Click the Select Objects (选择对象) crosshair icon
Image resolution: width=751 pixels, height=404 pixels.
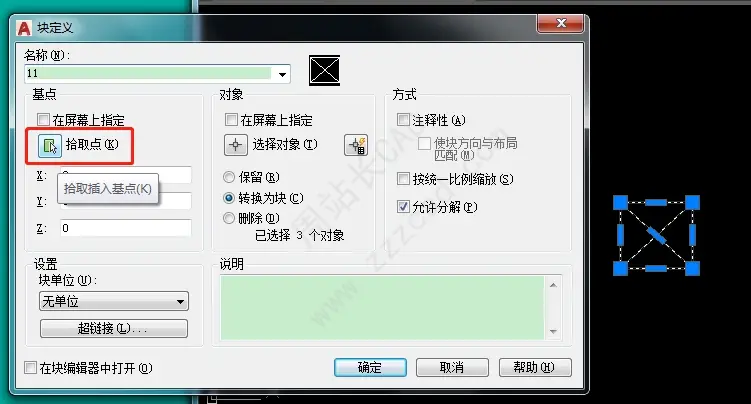[236, 145]
